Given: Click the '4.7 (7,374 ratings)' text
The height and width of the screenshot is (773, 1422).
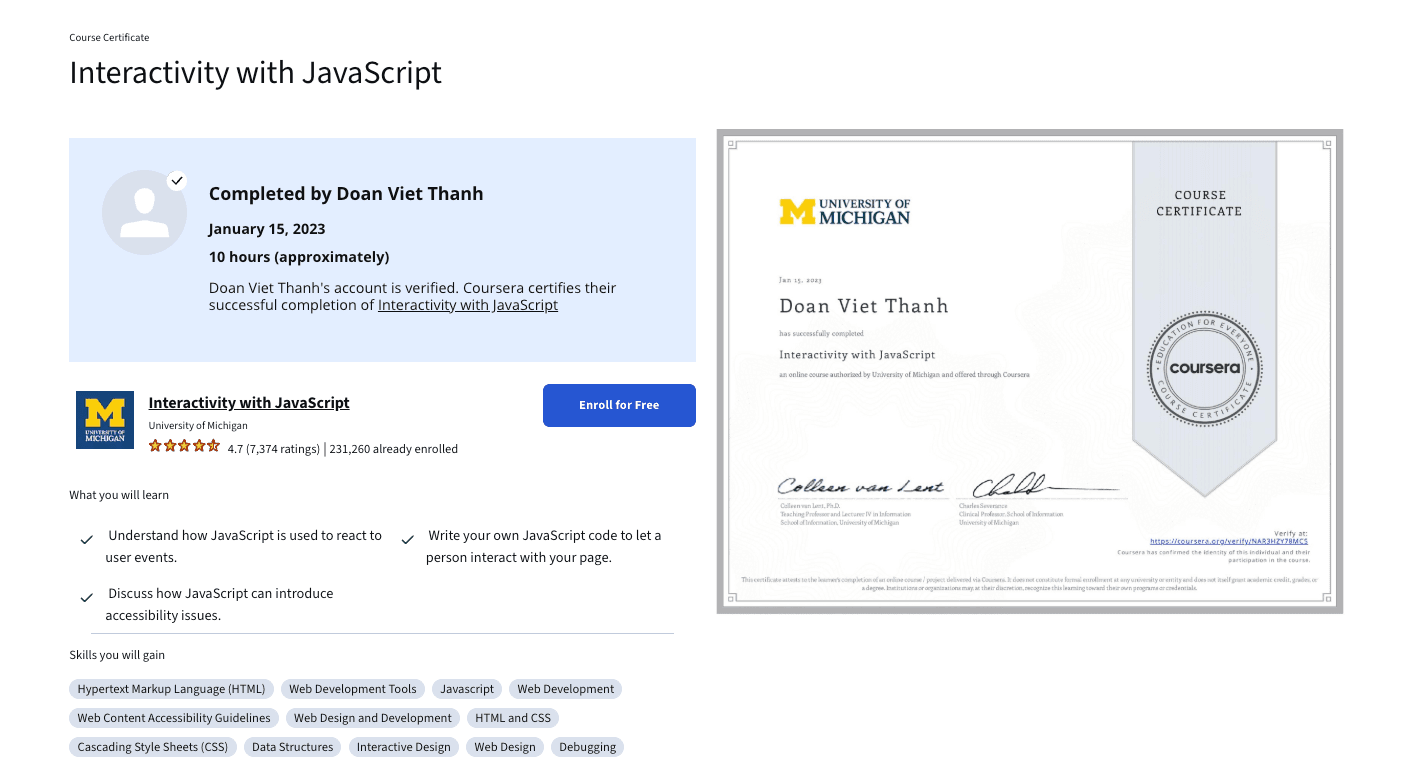Looking at the screenshot, I should [274, 449].
